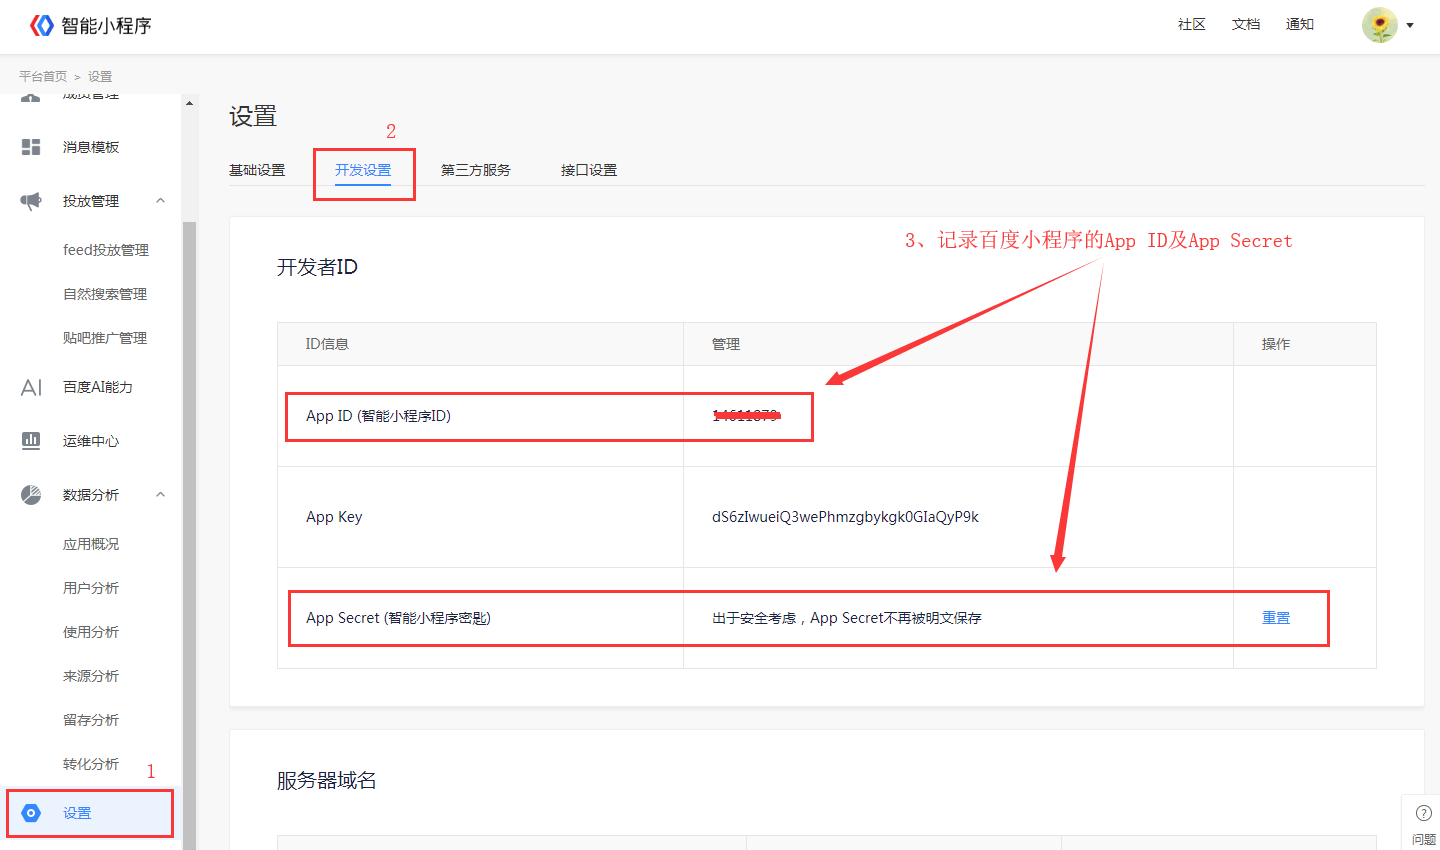This screenshot has width=1440, height=850.
Task: Click the 出于安全考虑 App Secret notice text
Action: click(x=847, y=618)
